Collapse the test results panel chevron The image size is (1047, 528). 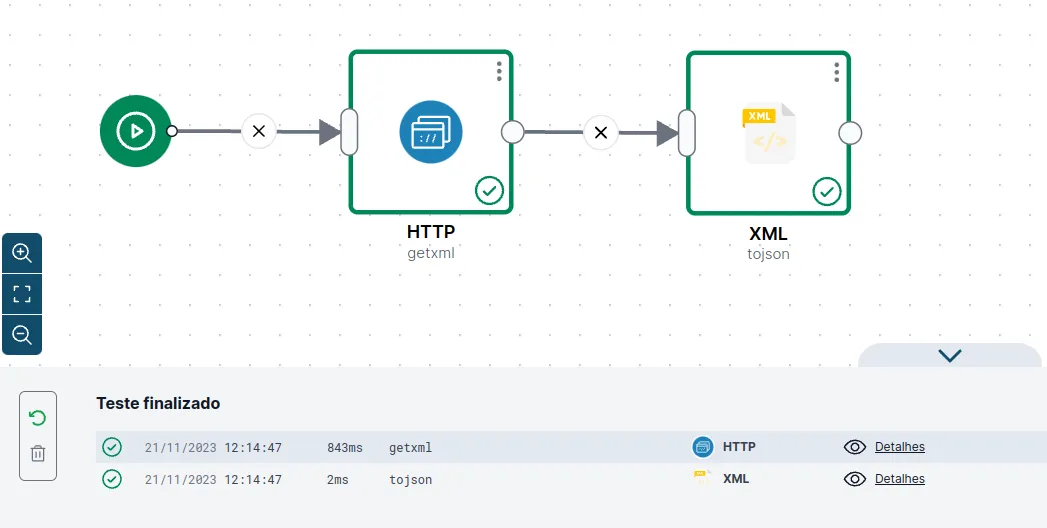pos(950,355)
